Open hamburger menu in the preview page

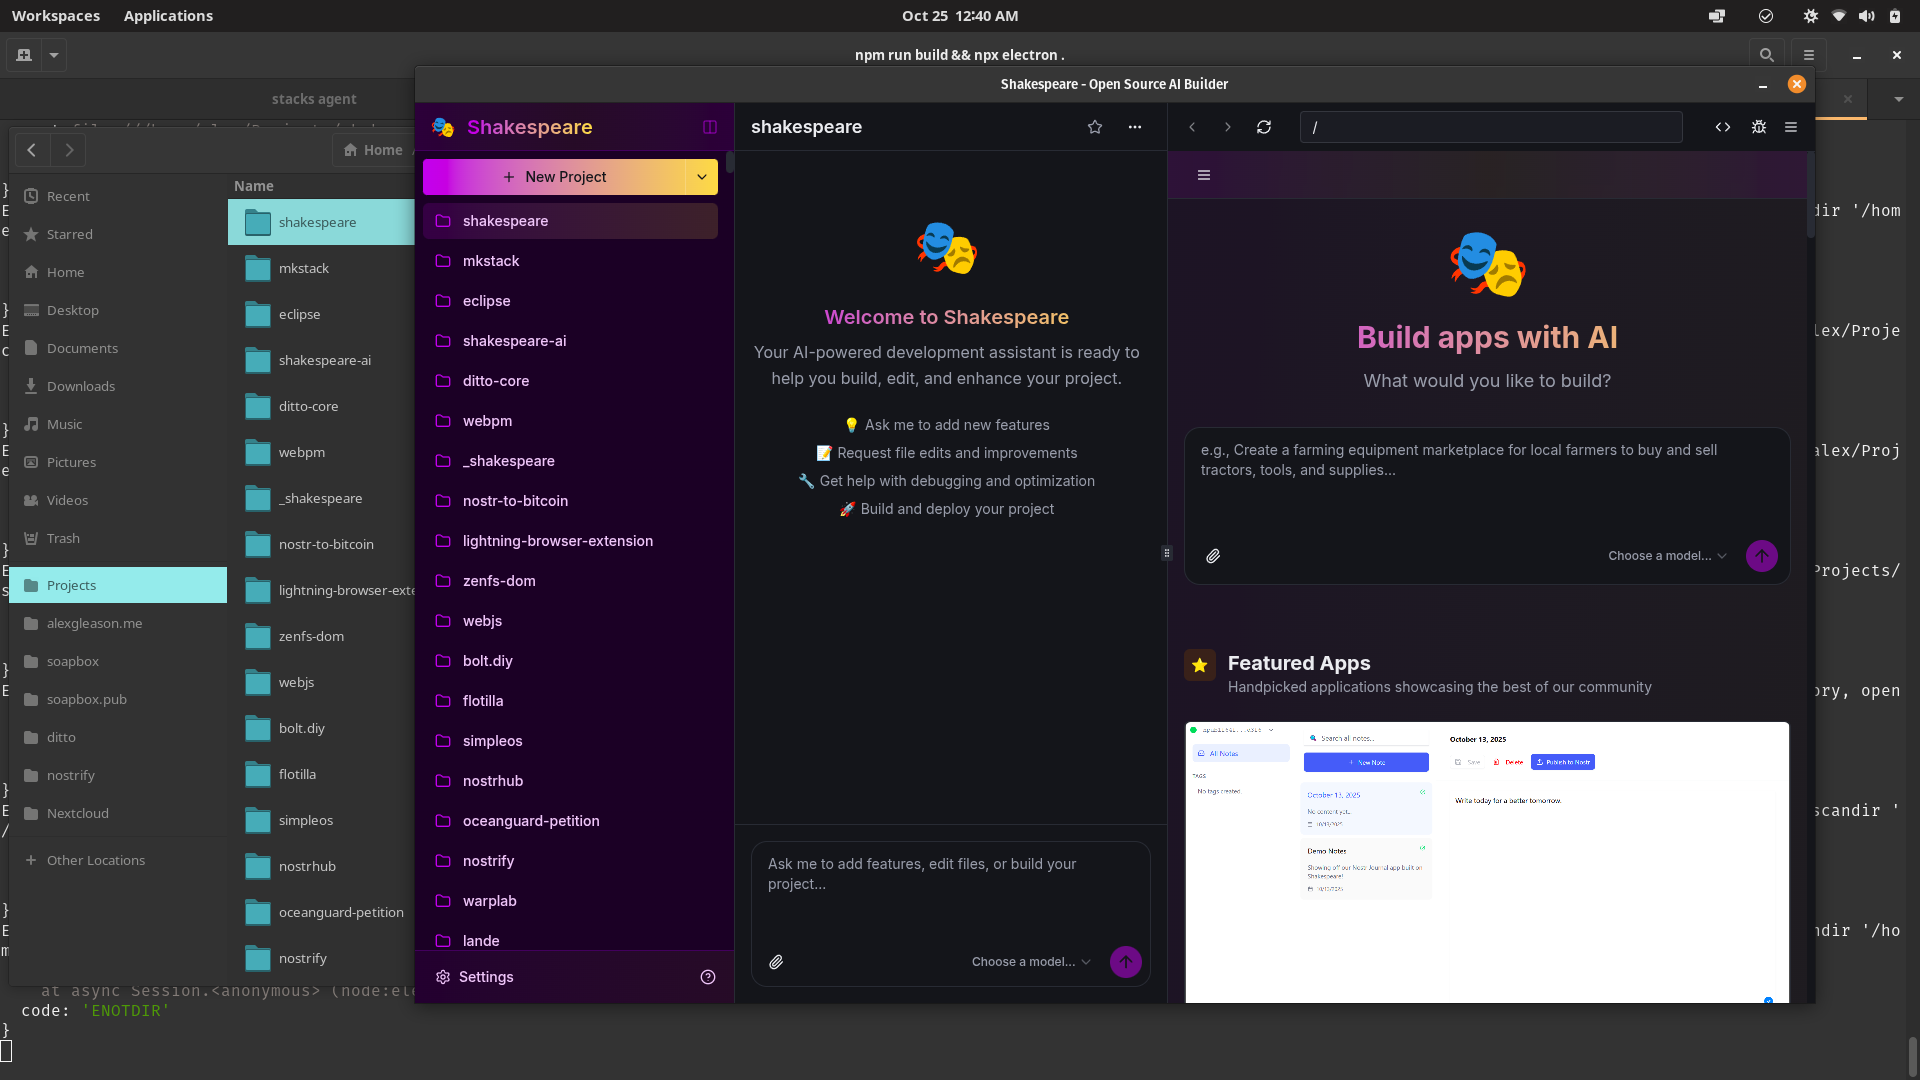1204,175
